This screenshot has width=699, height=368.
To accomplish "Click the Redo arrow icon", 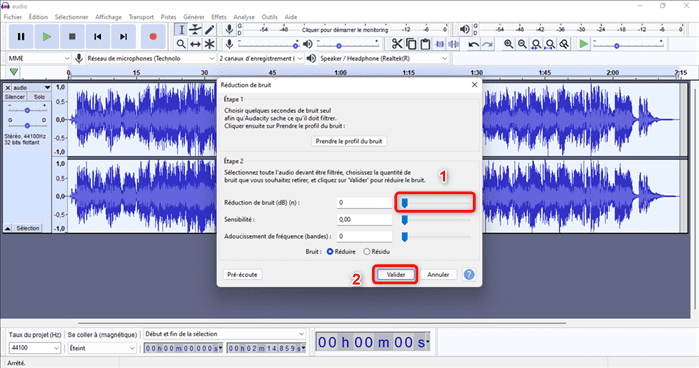I will tap(488, 44).
